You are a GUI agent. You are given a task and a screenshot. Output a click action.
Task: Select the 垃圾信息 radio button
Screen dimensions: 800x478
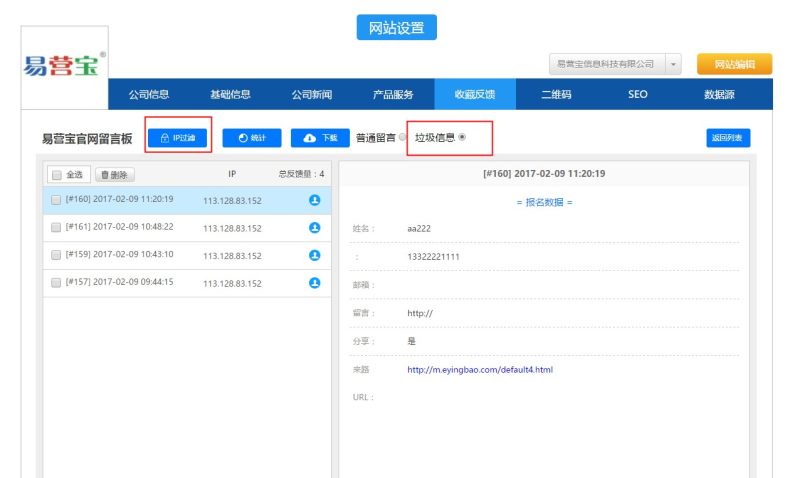(x=462, y=137)
